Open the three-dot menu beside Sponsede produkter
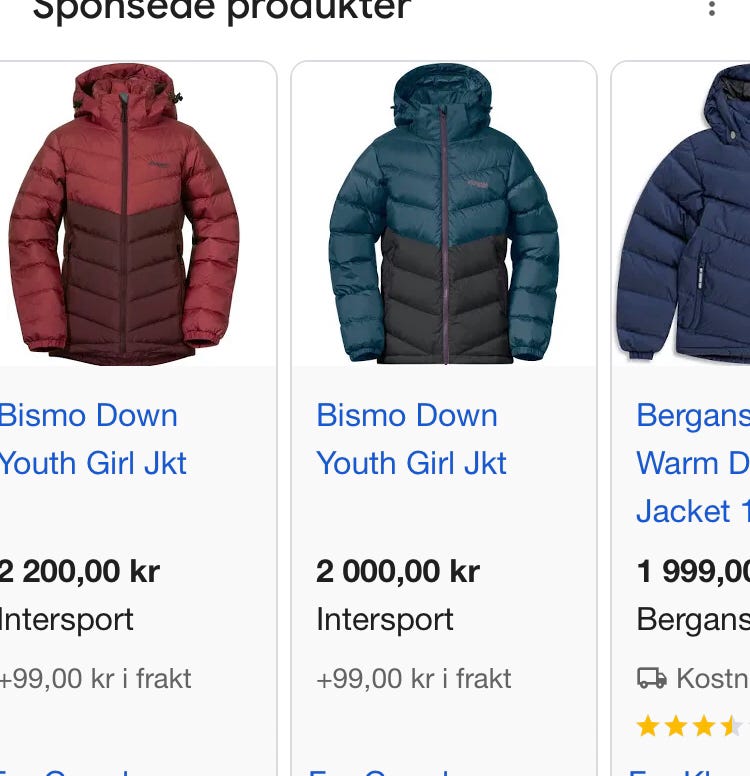The image size is (750, 776). (711, 9)
